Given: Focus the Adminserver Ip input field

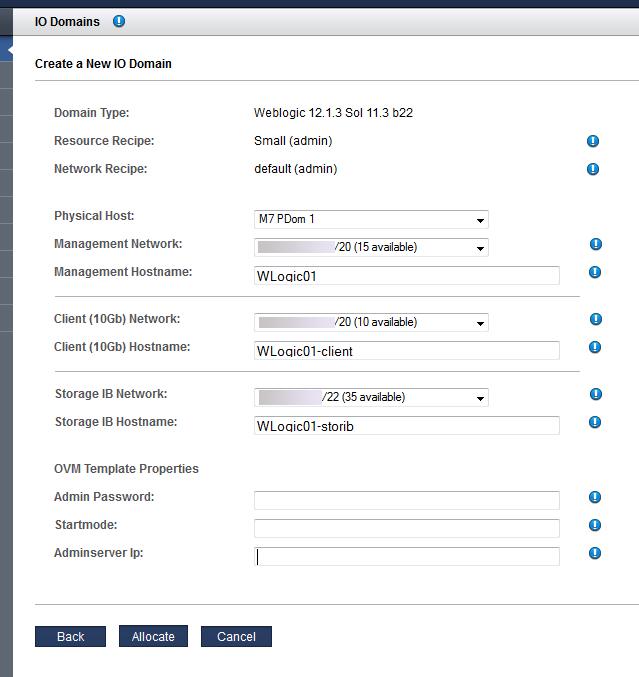Looking at the screenshot, I should pos(407,557).
